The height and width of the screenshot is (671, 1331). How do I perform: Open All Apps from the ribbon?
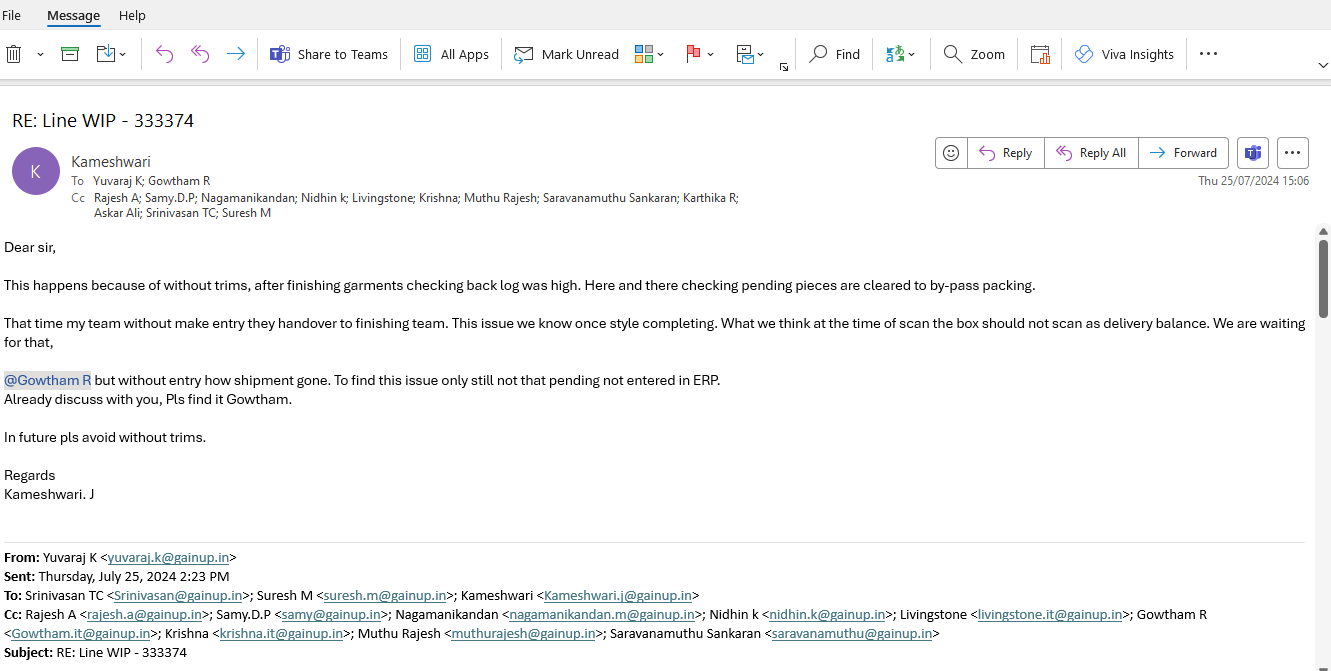click(452, 54)
